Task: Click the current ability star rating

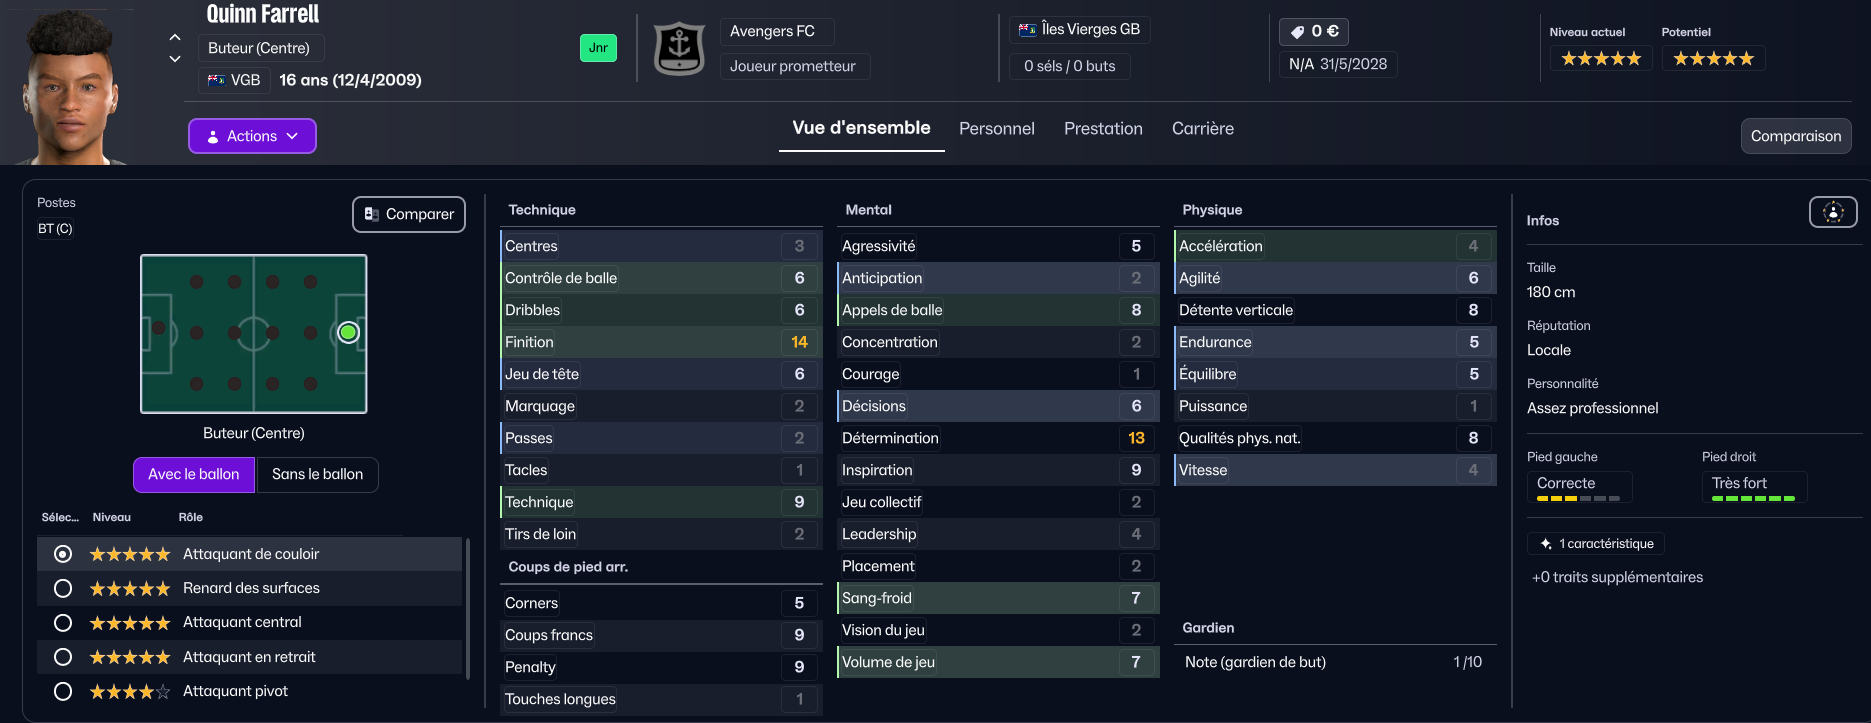Action: (x=1600, y=59)
